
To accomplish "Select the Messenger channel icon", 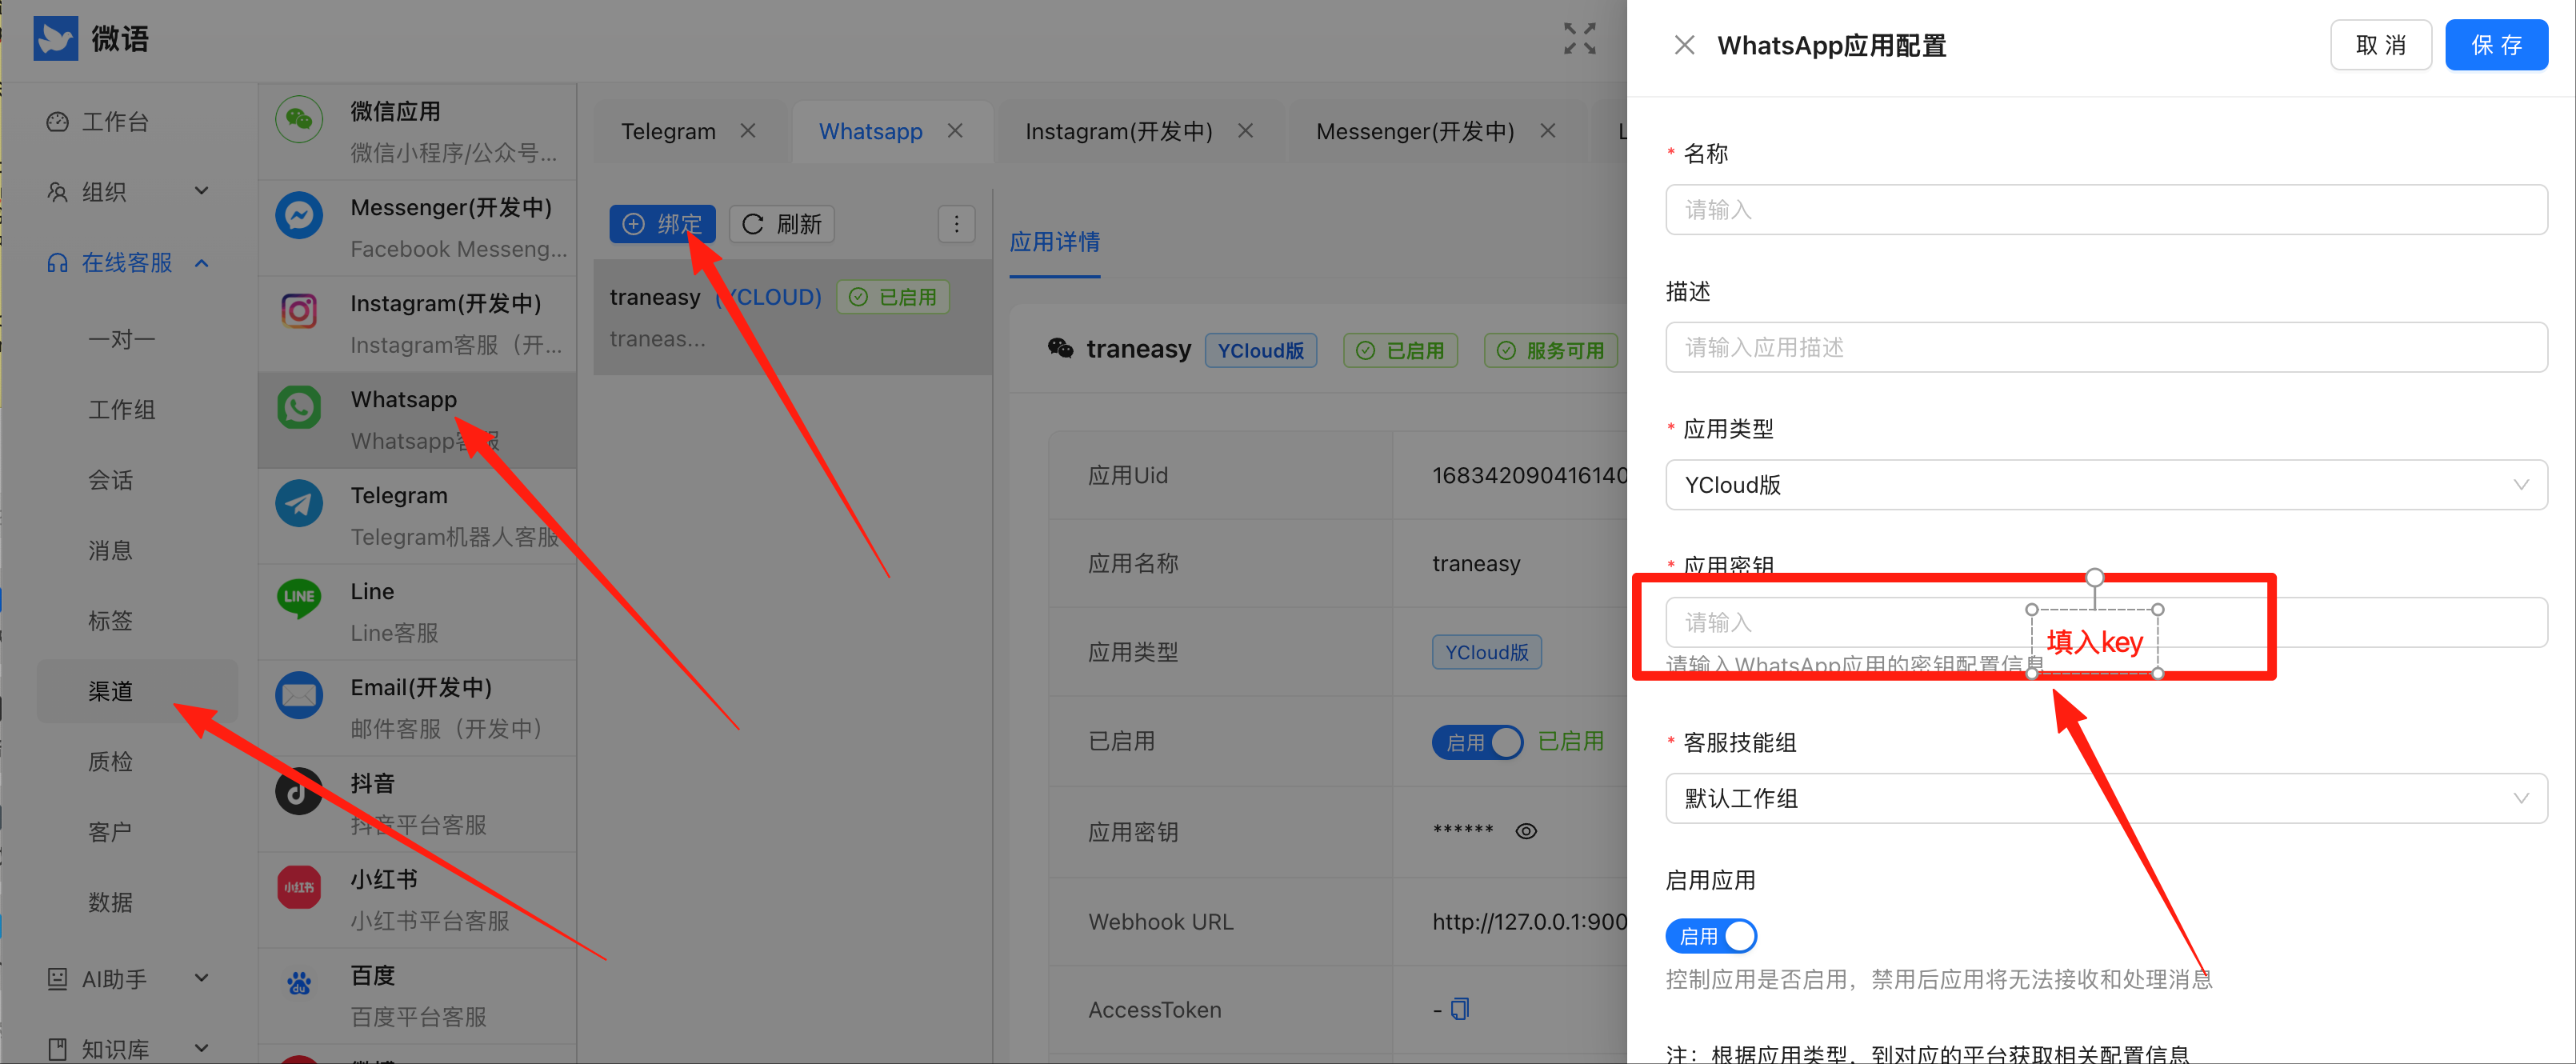I will [x=299, y=216].
